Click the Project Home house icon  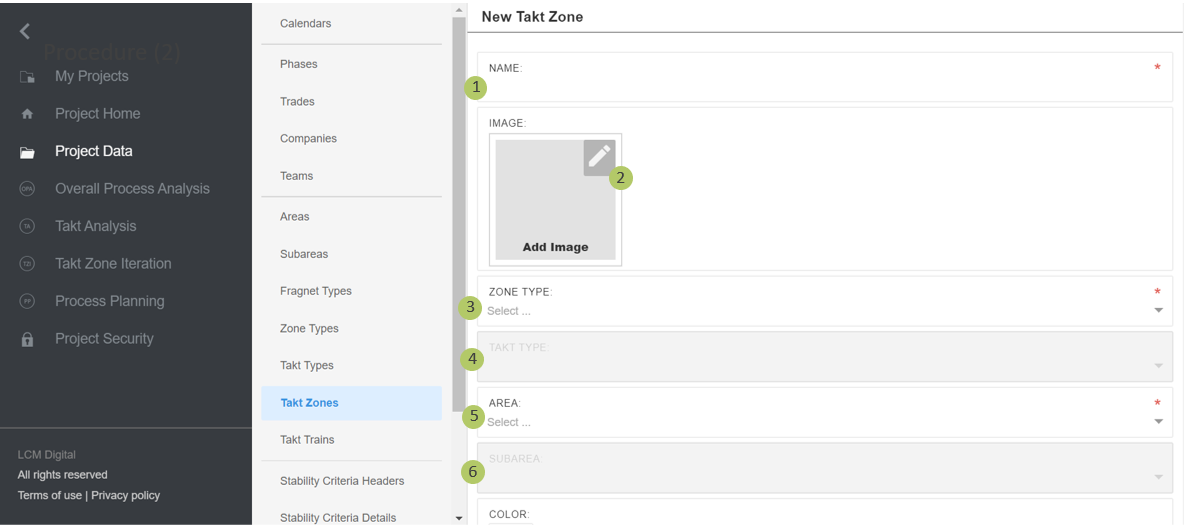pos(27,114)
